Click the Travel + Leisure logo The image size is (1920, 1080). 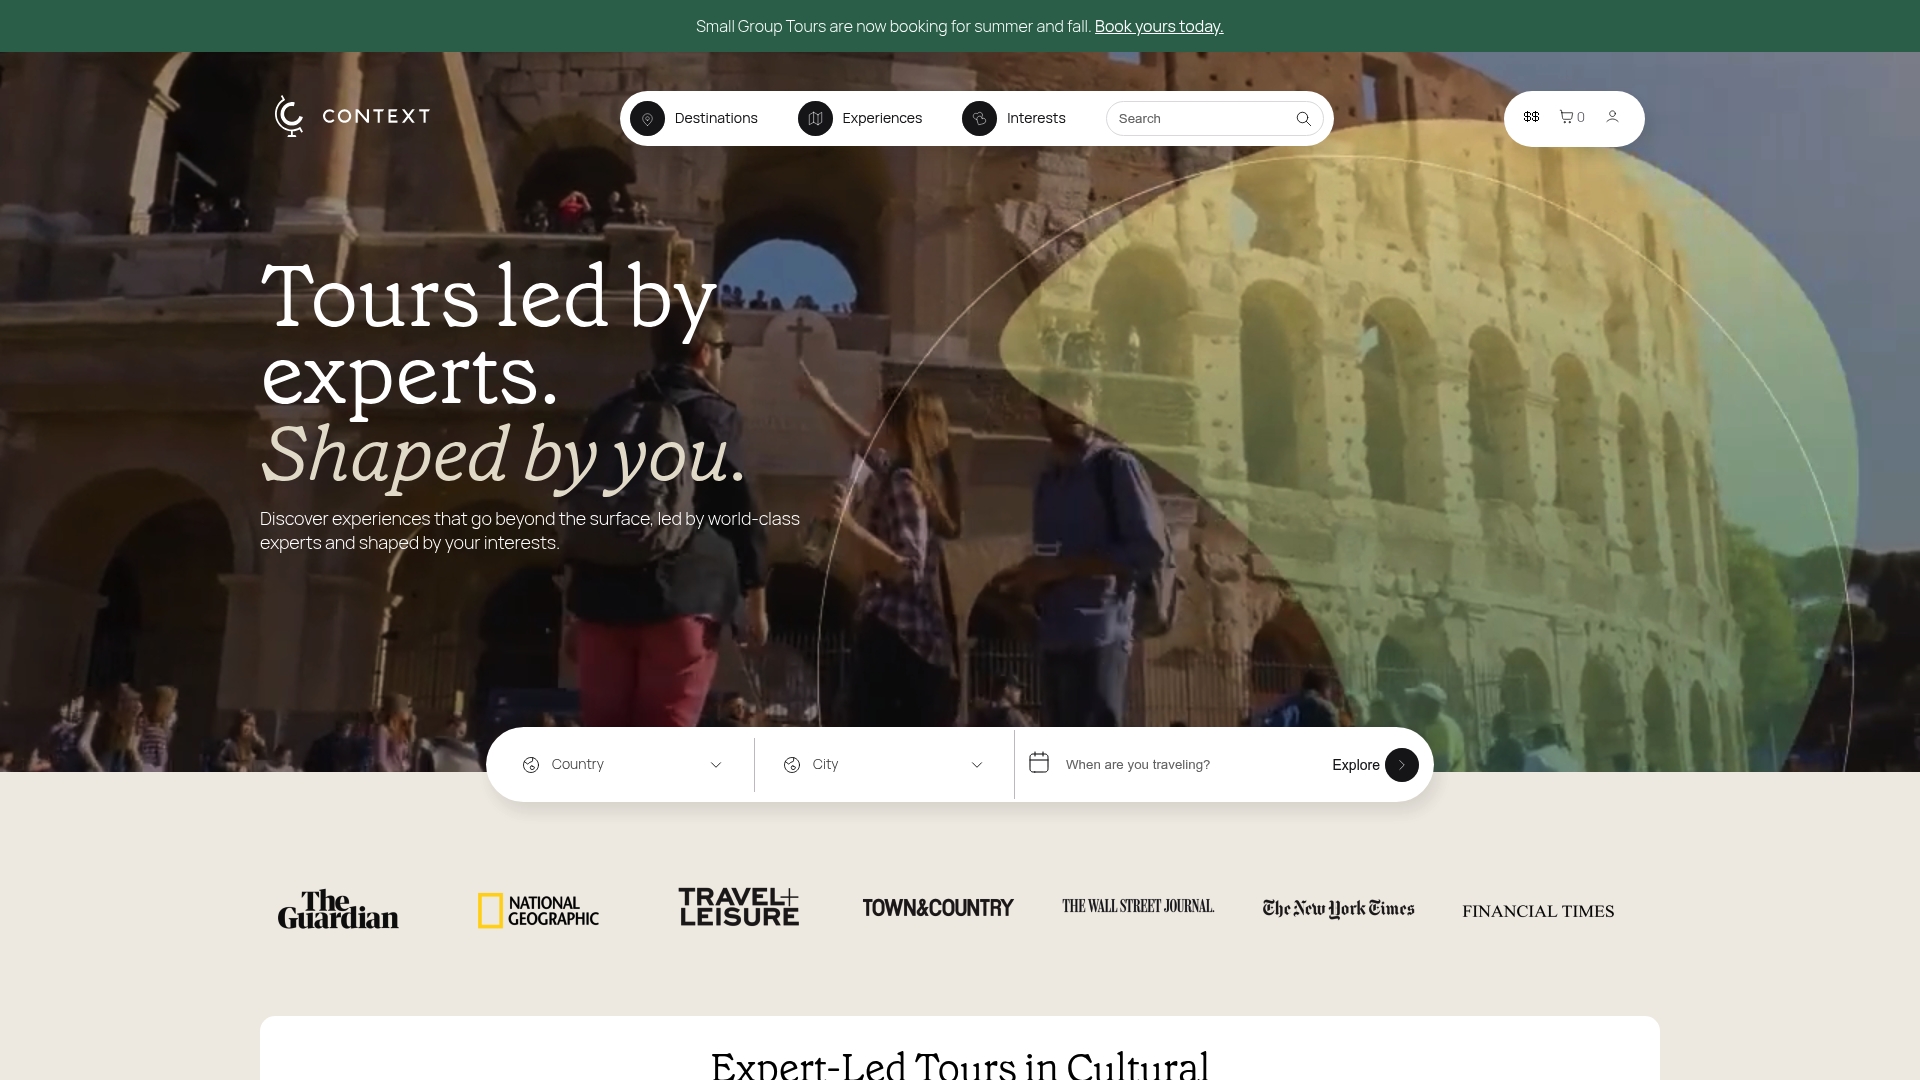(x=739, y=907)
